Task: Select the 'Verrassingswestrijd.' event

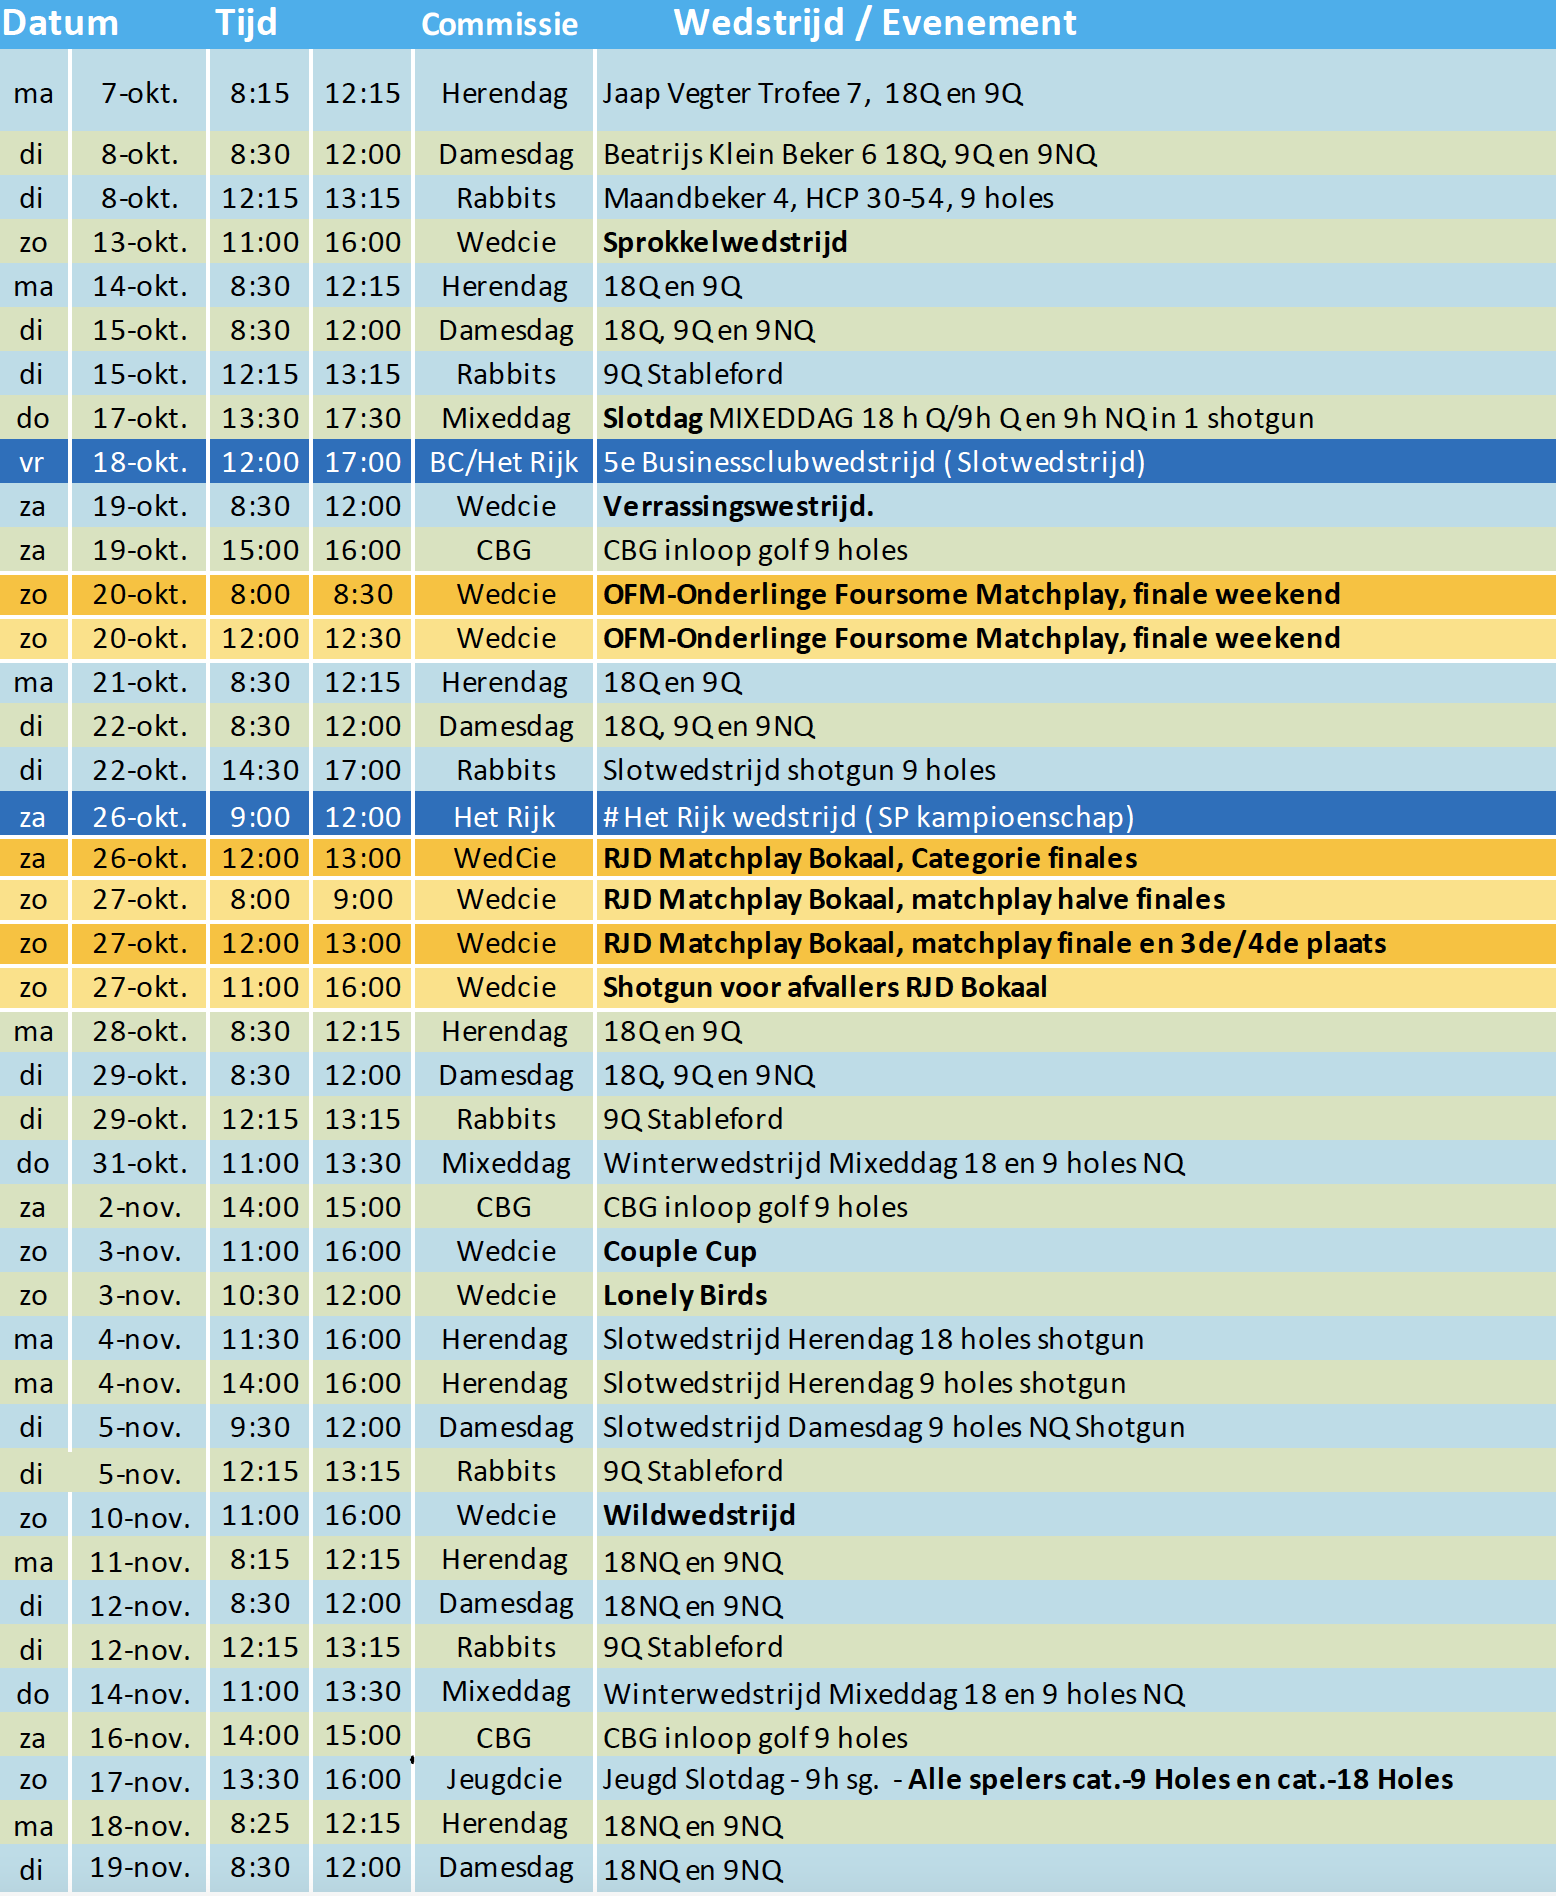Action: (x=738, y=506)
